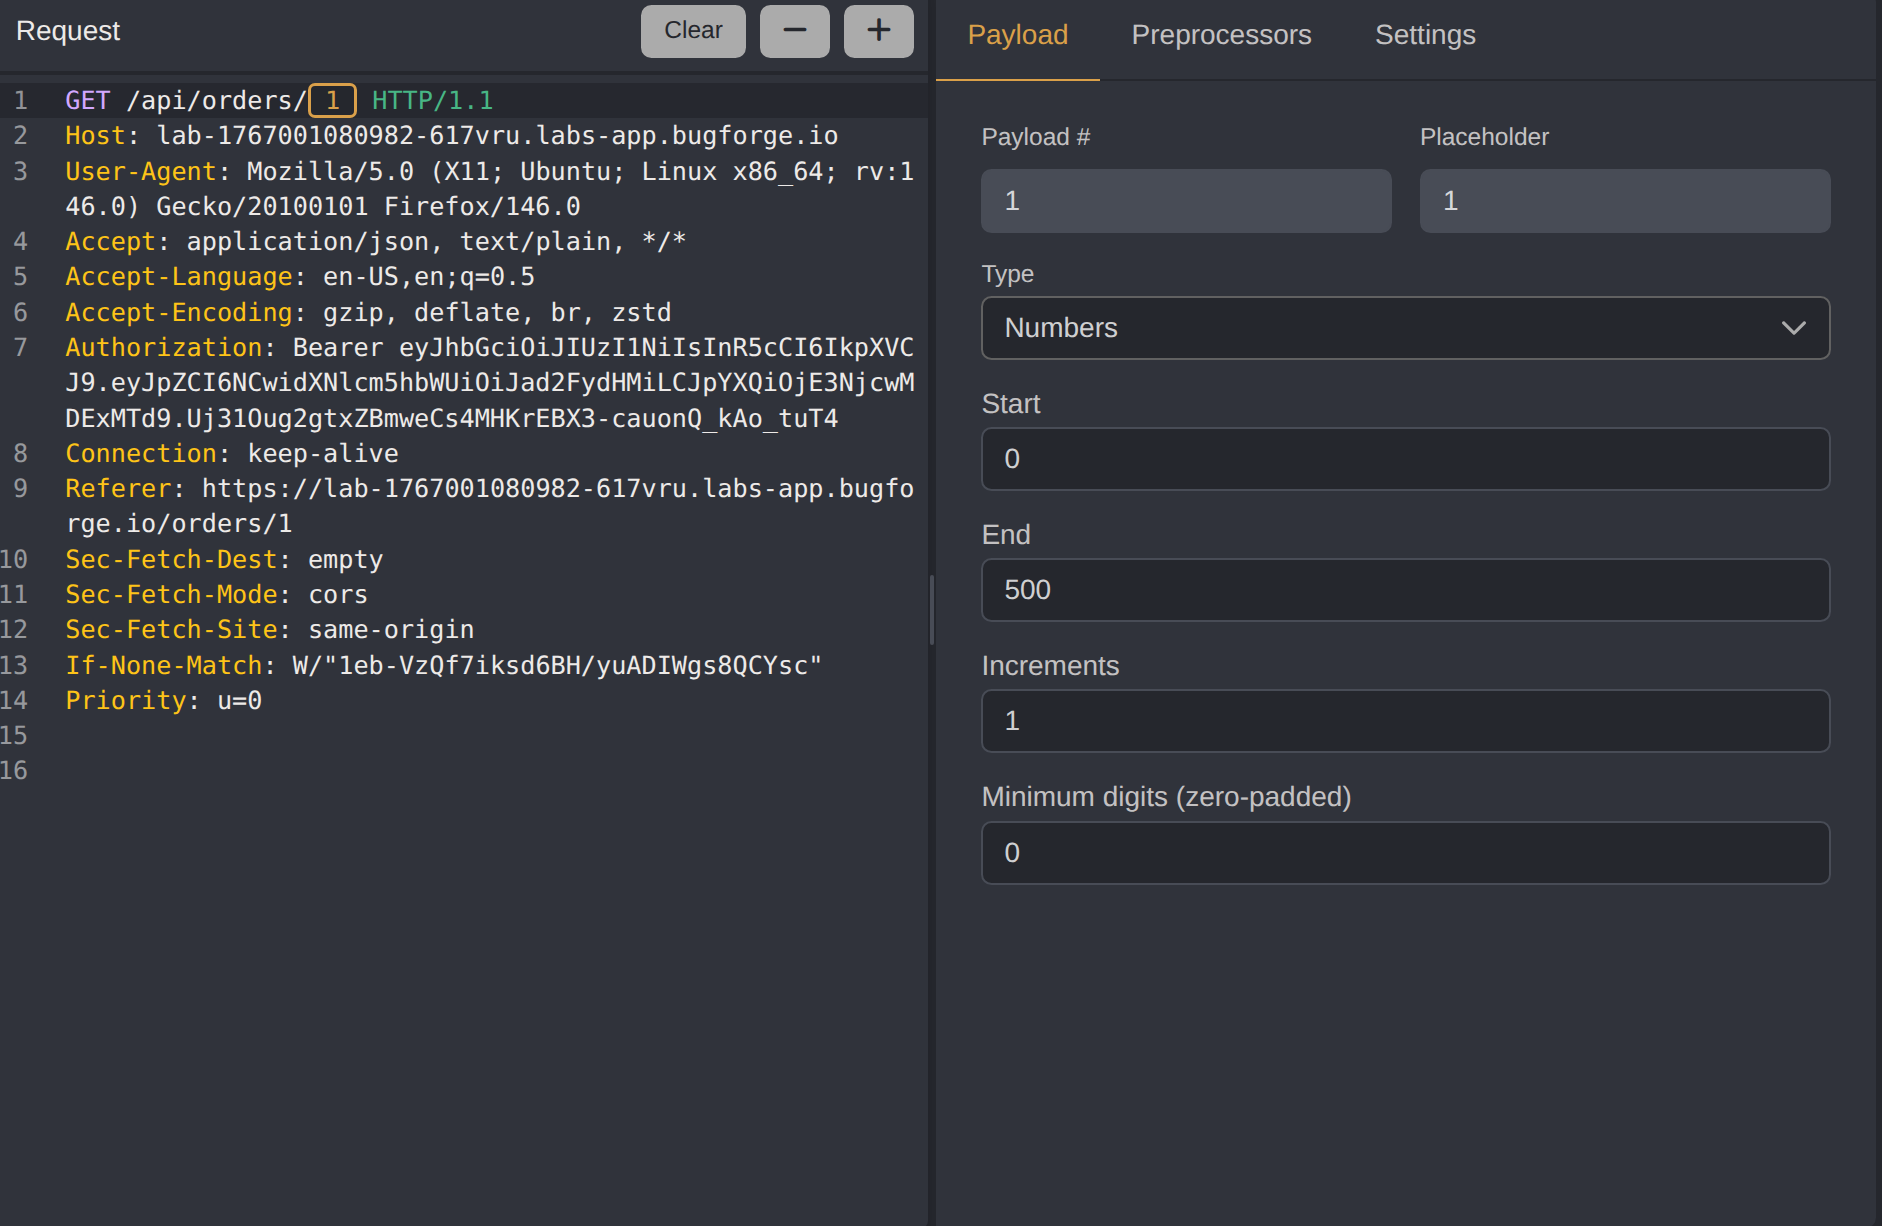The image size is (1882, 1226).
Task: Focus the Placeholder field
Action: pos(1625,201)
